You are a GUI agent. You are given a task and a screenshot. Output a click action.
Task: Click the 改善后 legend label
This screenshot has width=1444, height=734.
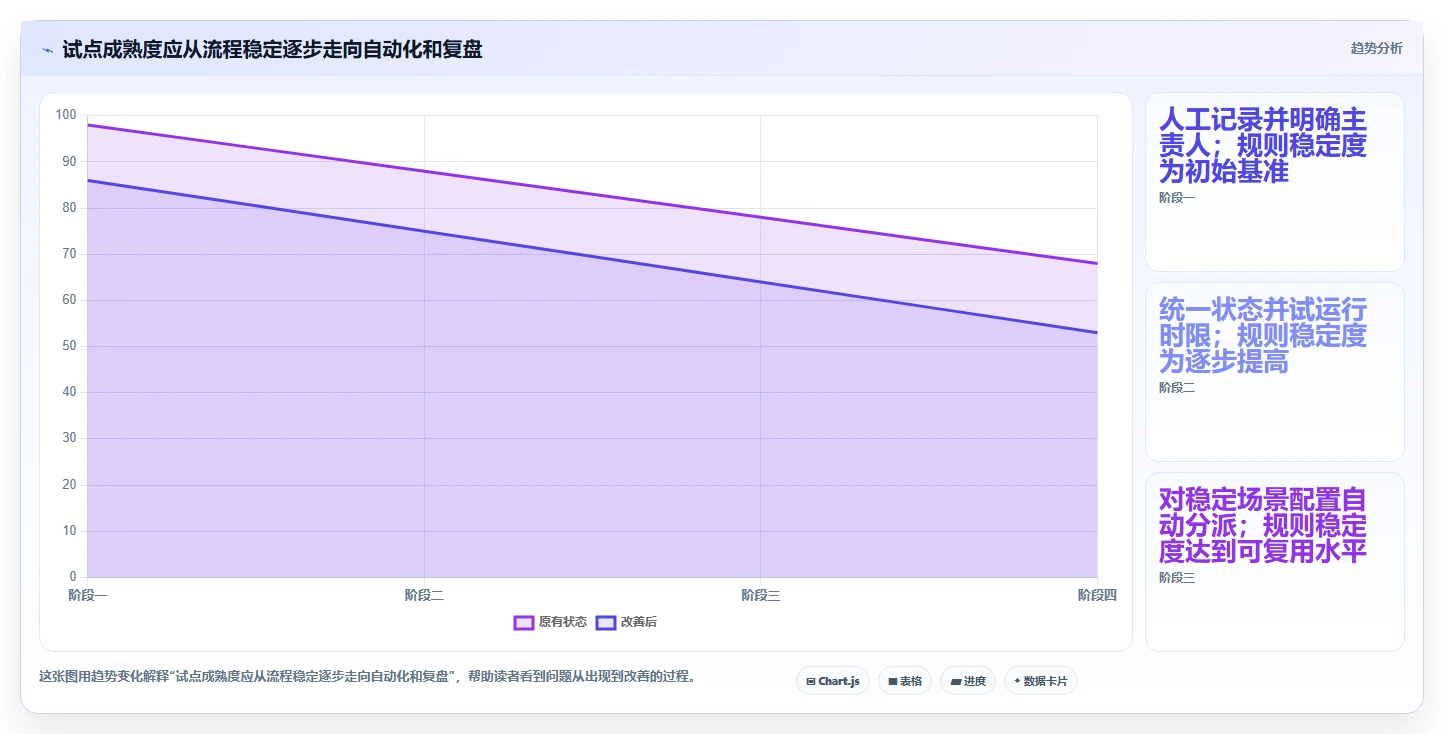[639, 622]
